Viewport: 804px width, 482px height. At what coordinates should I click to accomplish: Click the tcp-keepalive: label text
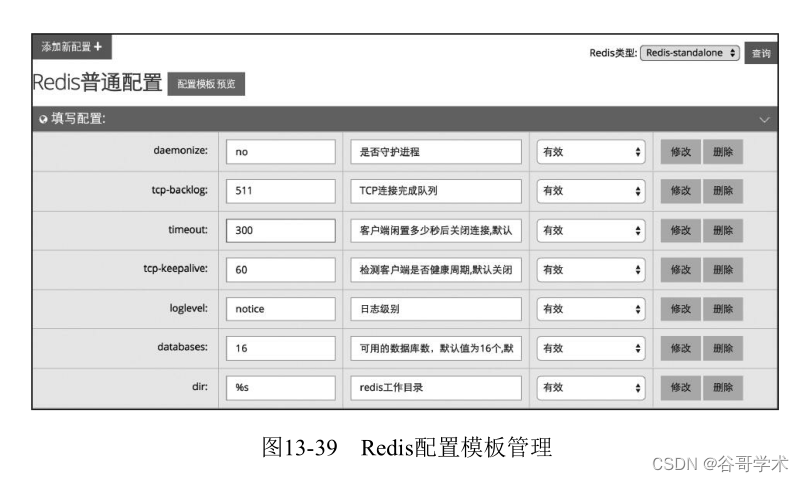[x=175, y=268]
